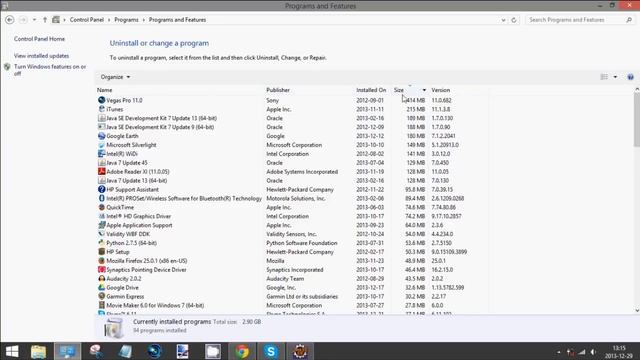Open View installed updates link
The height and width of the screenshot is (360, 640).
[41, 56]
